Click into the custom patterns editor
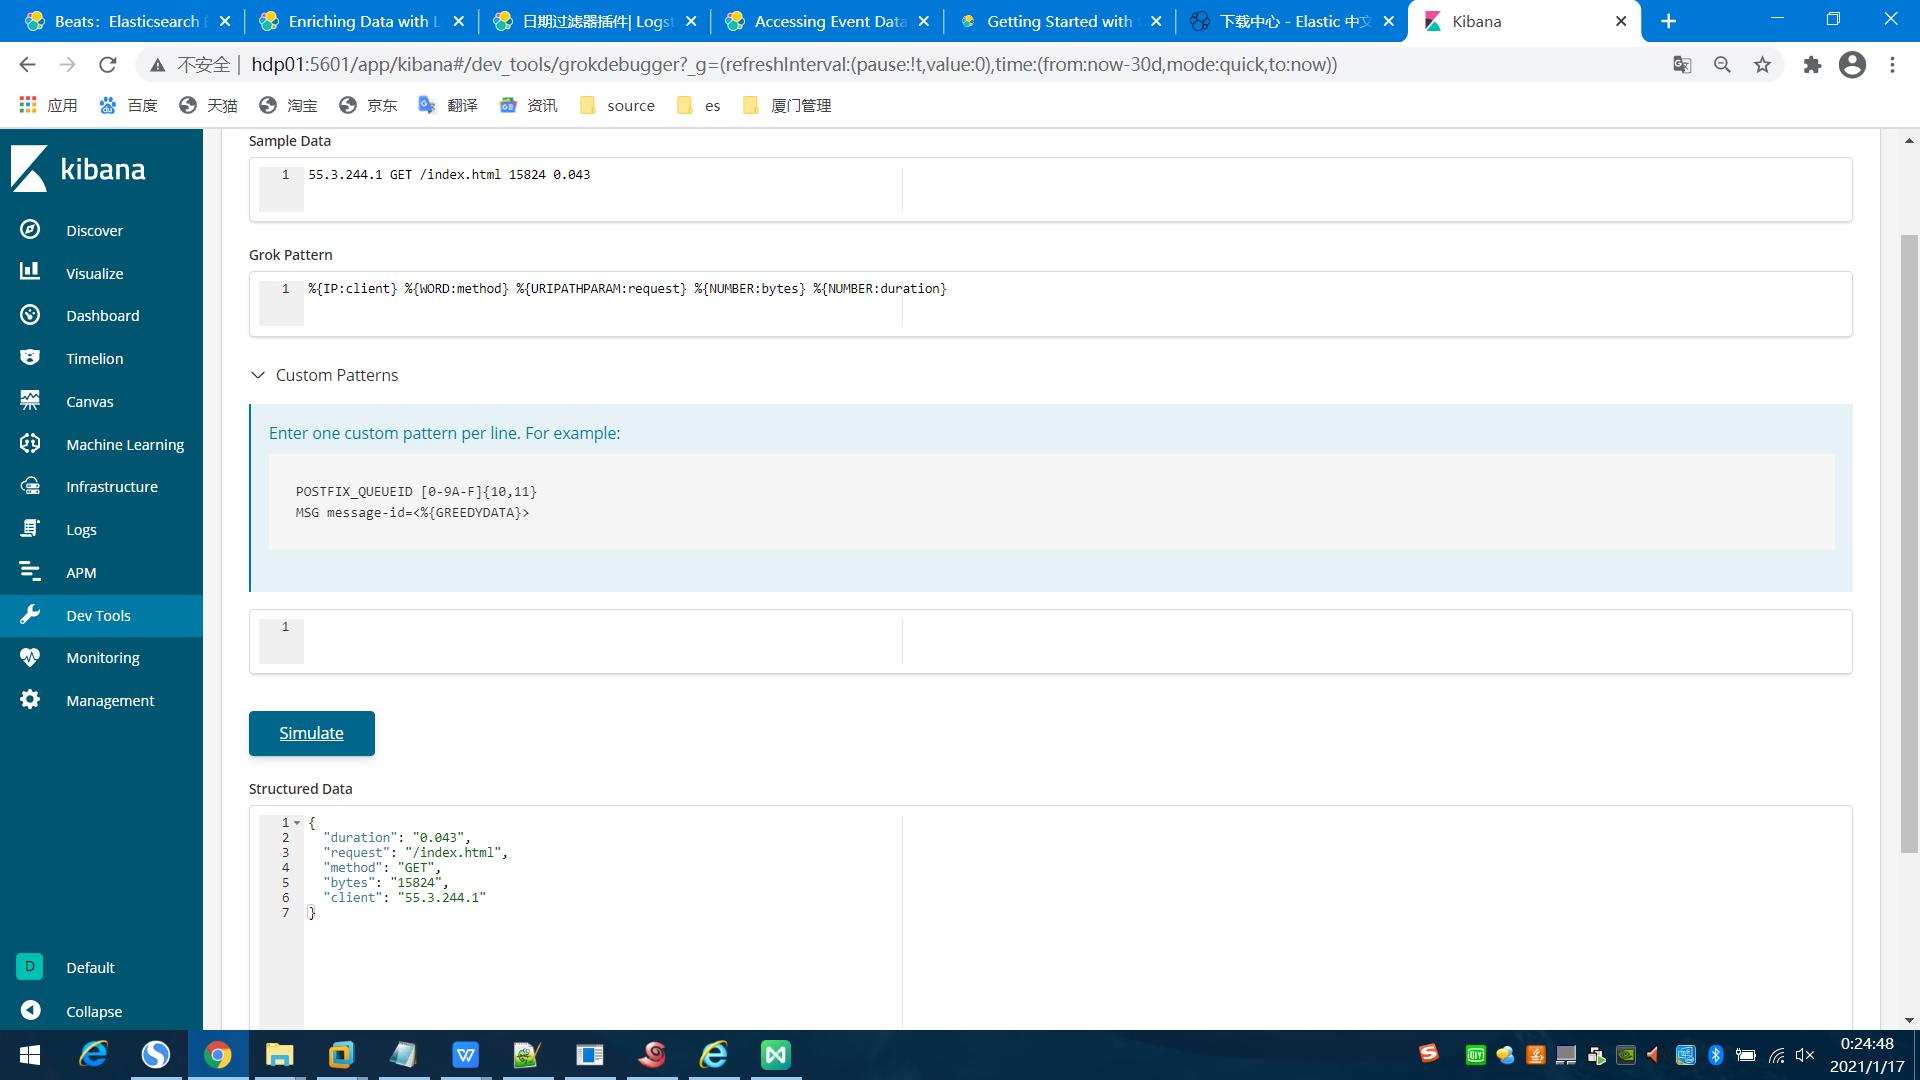 click(600, 640)
